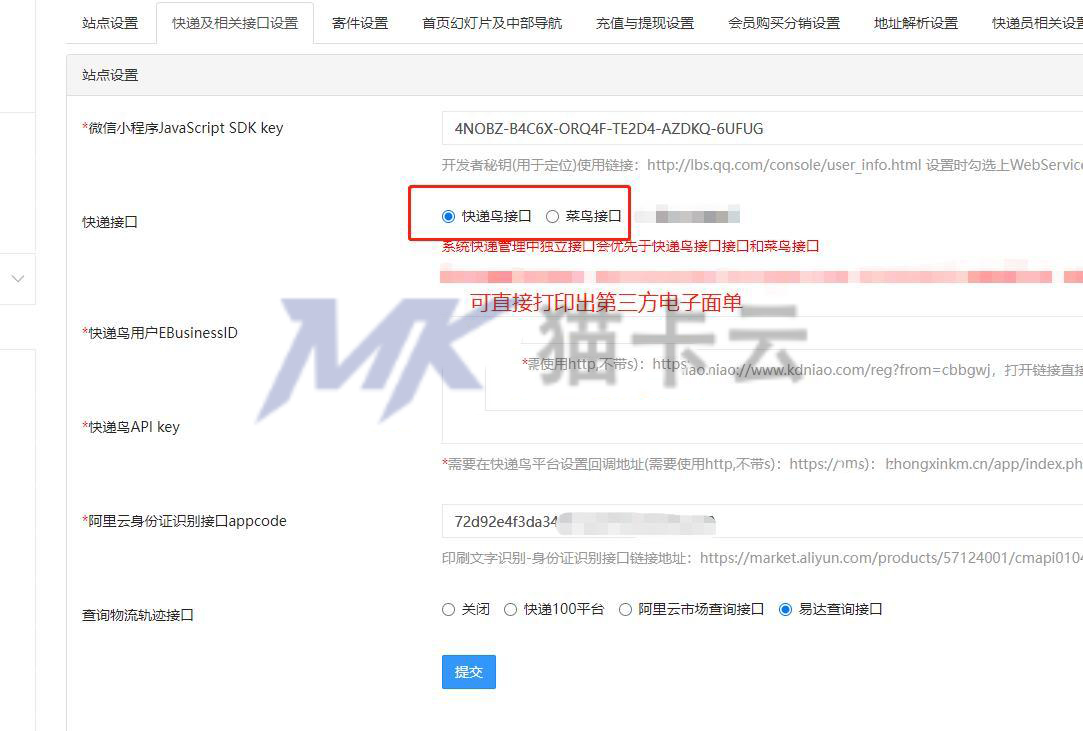The width and height of the screenshot is (1083, 731).
Task: Open the 充值与提现设置 tab
Action: coord(645,23)
